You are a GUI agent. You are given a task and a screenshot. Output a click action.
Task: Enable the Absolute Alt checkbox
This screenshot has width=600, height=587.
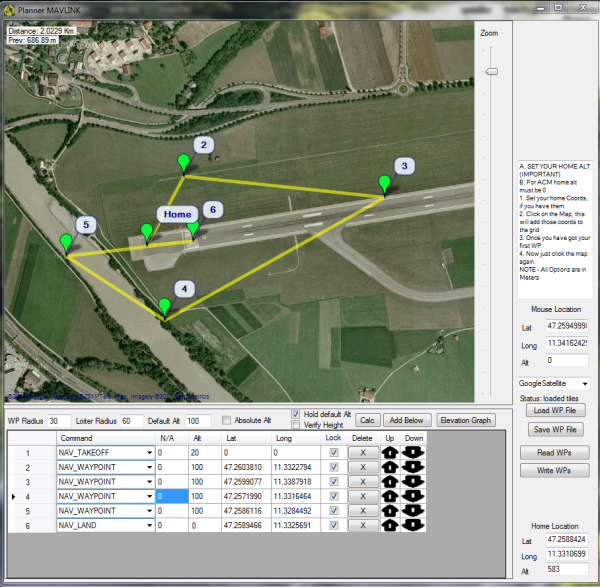[227, 421]
